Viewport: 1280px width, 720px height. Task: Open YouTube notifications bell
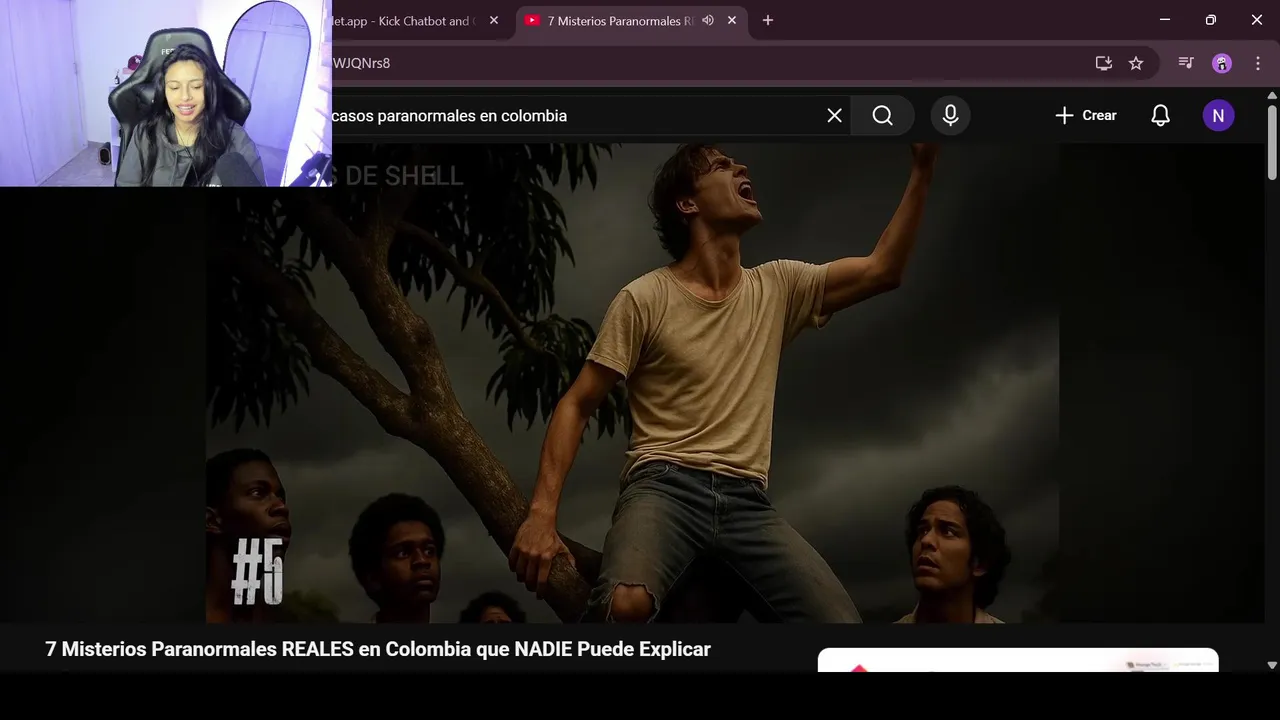click(1160, 116)
